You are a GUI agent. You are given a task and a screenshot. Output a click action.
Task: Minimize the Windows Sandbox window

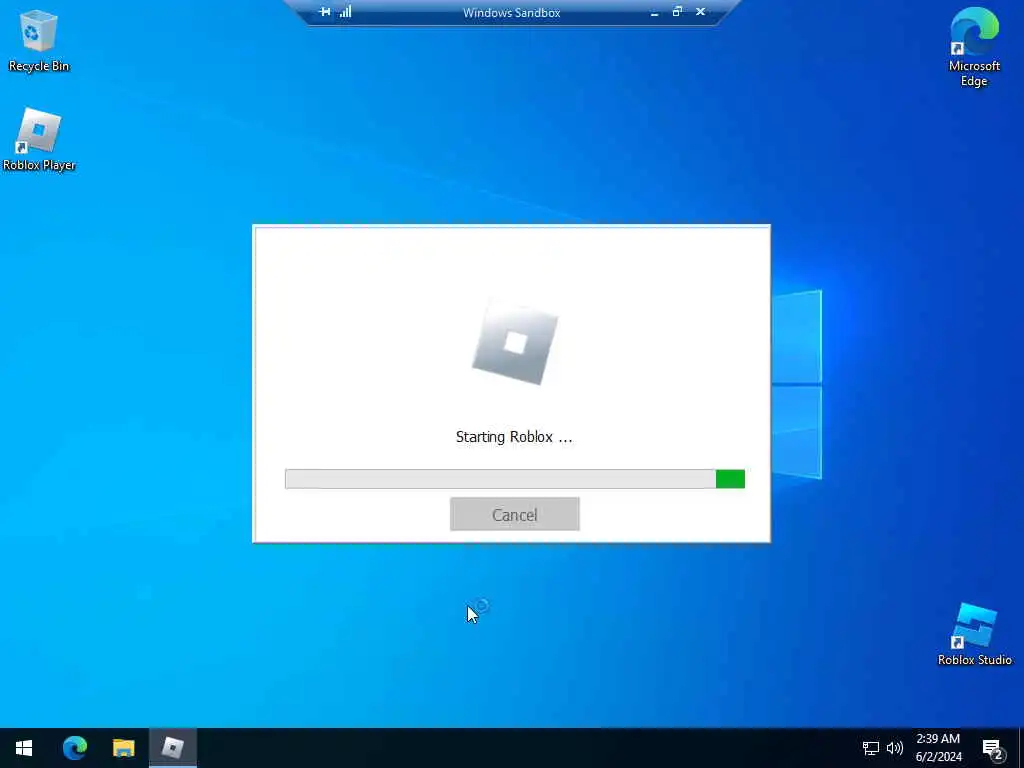(654, 12)
